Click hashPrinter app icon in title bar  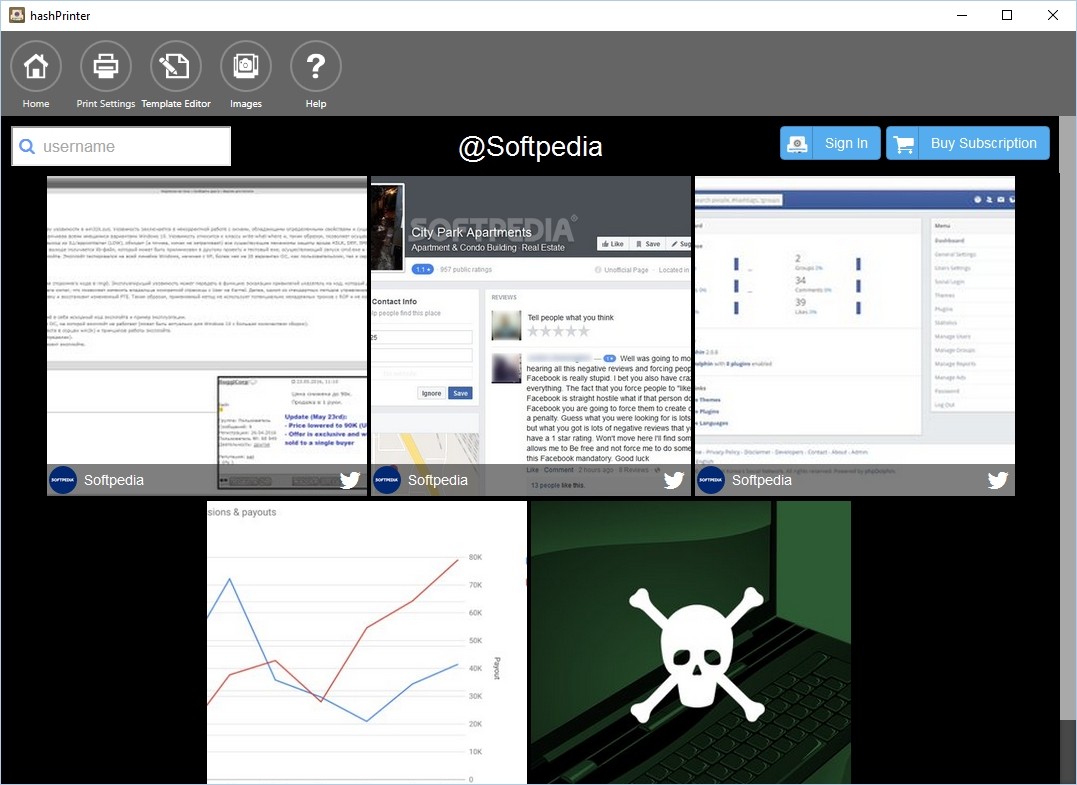pyautogui.click(x=16, y=15)
